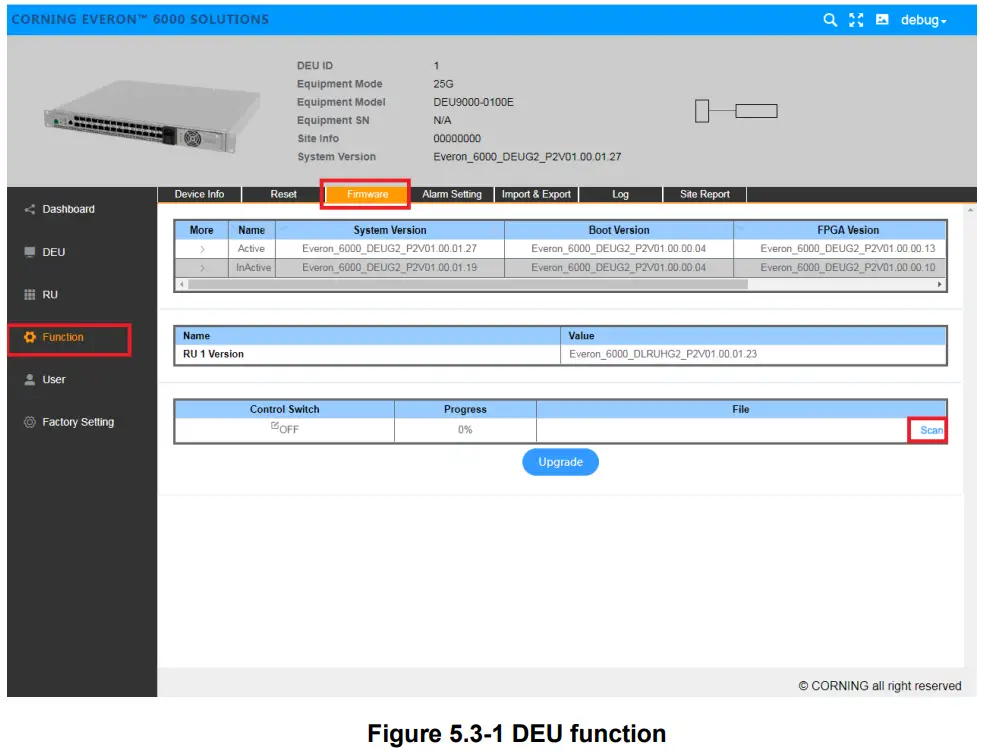The width and height of the screenshot is (983, 754).
Task: Click the DEU monitor icon
Action: click(29, 252)
